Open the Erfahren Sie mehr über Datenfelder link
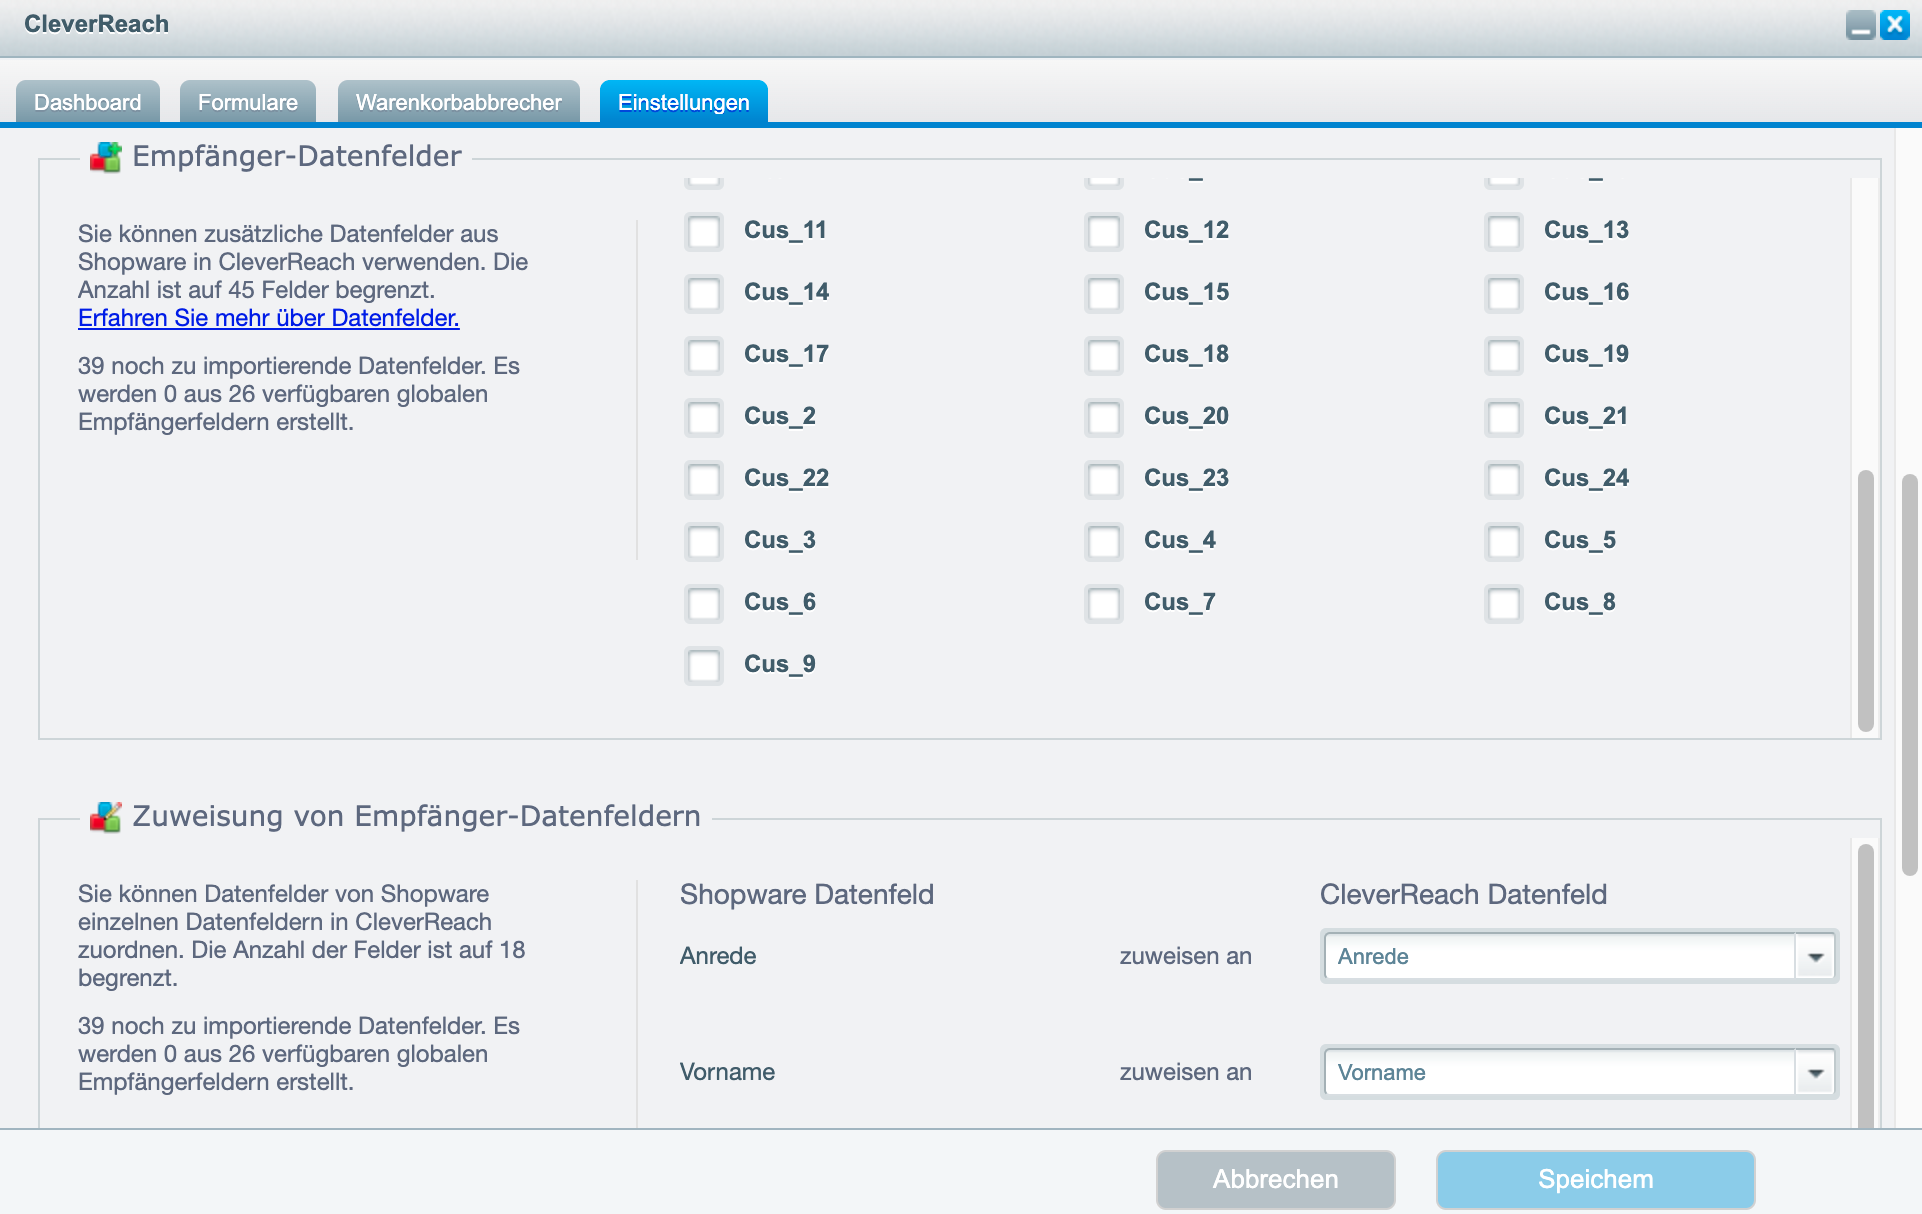Screen dimensions: 1922x1214 click(x=268, y=318)
